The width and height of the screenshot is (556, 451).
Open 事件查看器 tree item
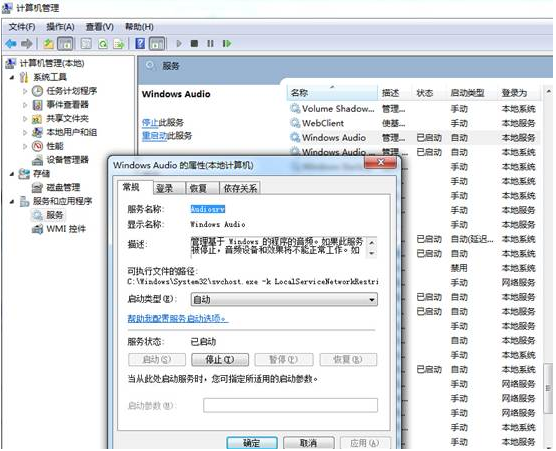[x=67, y=105]
